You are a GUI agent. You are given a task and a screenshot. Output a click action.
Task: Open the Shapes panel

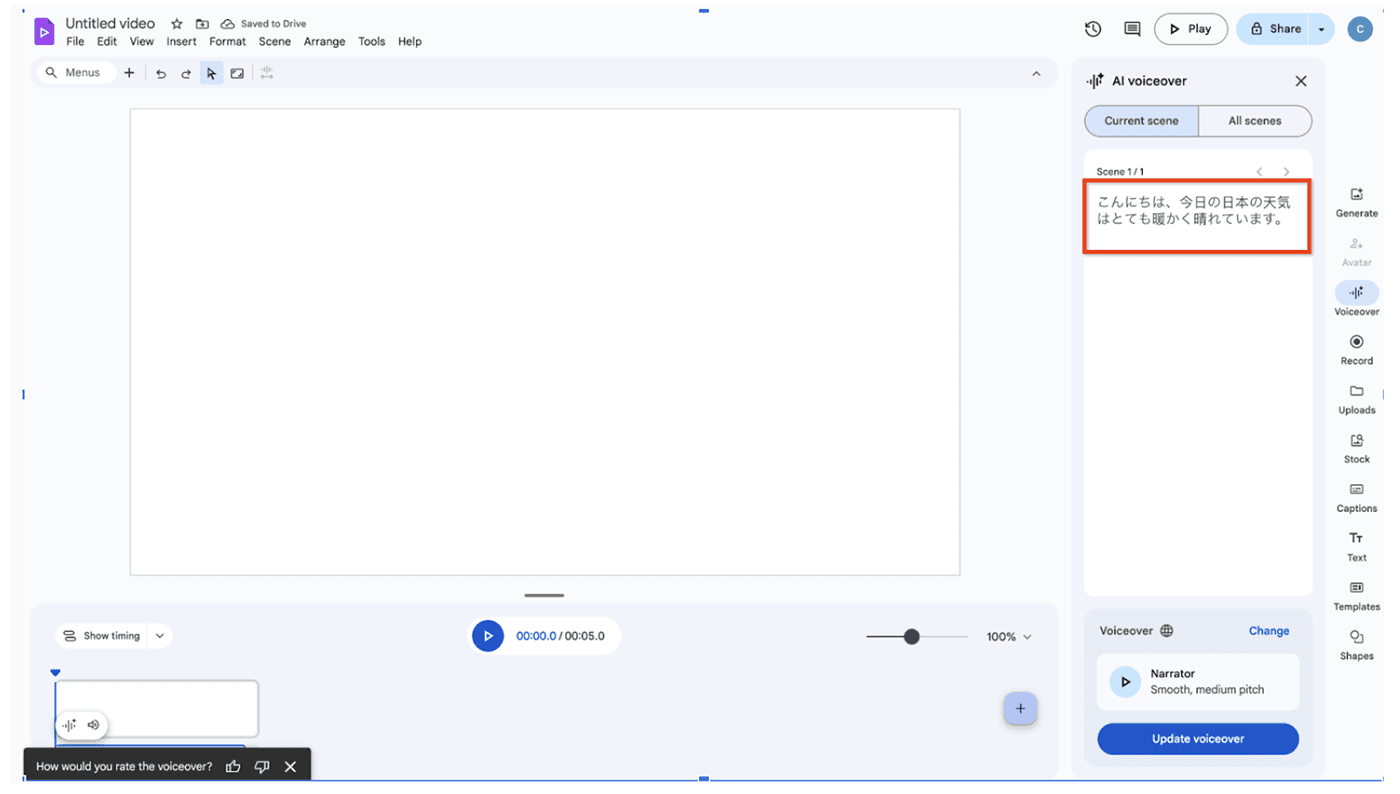pyautogui.click(x=1356, y=644)
